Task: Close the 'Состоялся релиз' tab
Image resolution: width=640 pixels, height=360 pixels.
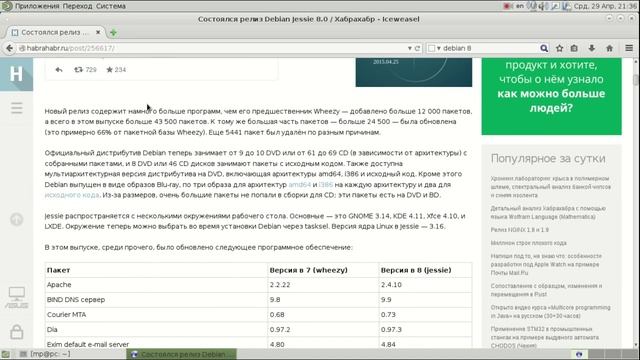Action: tap(98, 32)
